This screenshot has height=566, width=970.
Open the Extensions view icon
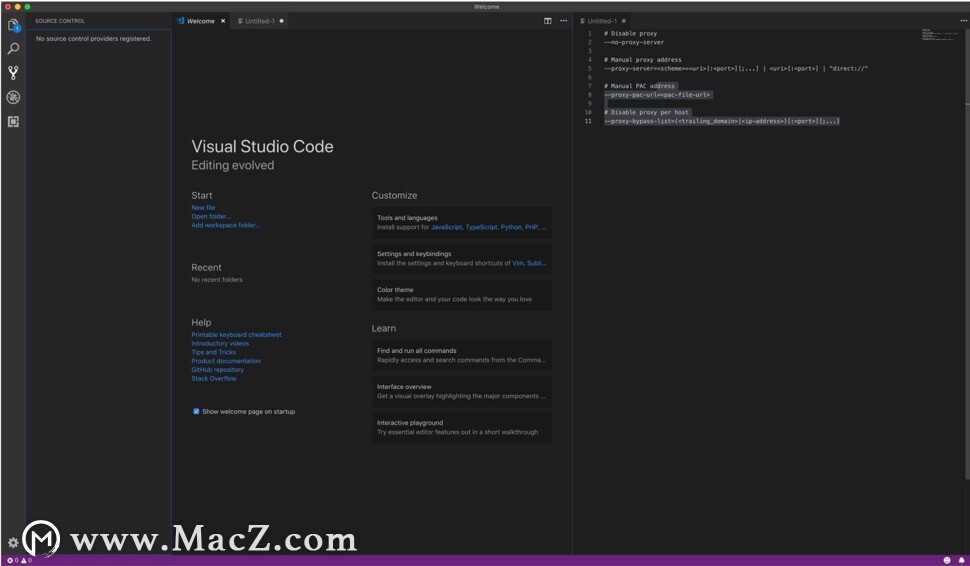pos(13,122)
